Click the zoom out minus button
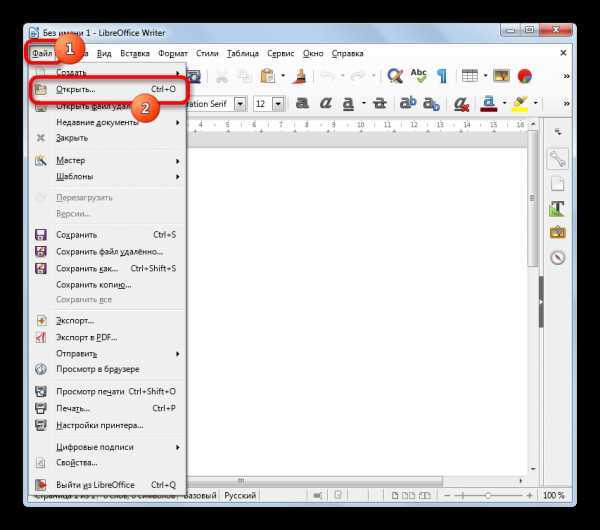This screenshot has height=530, width=600. 447,496
